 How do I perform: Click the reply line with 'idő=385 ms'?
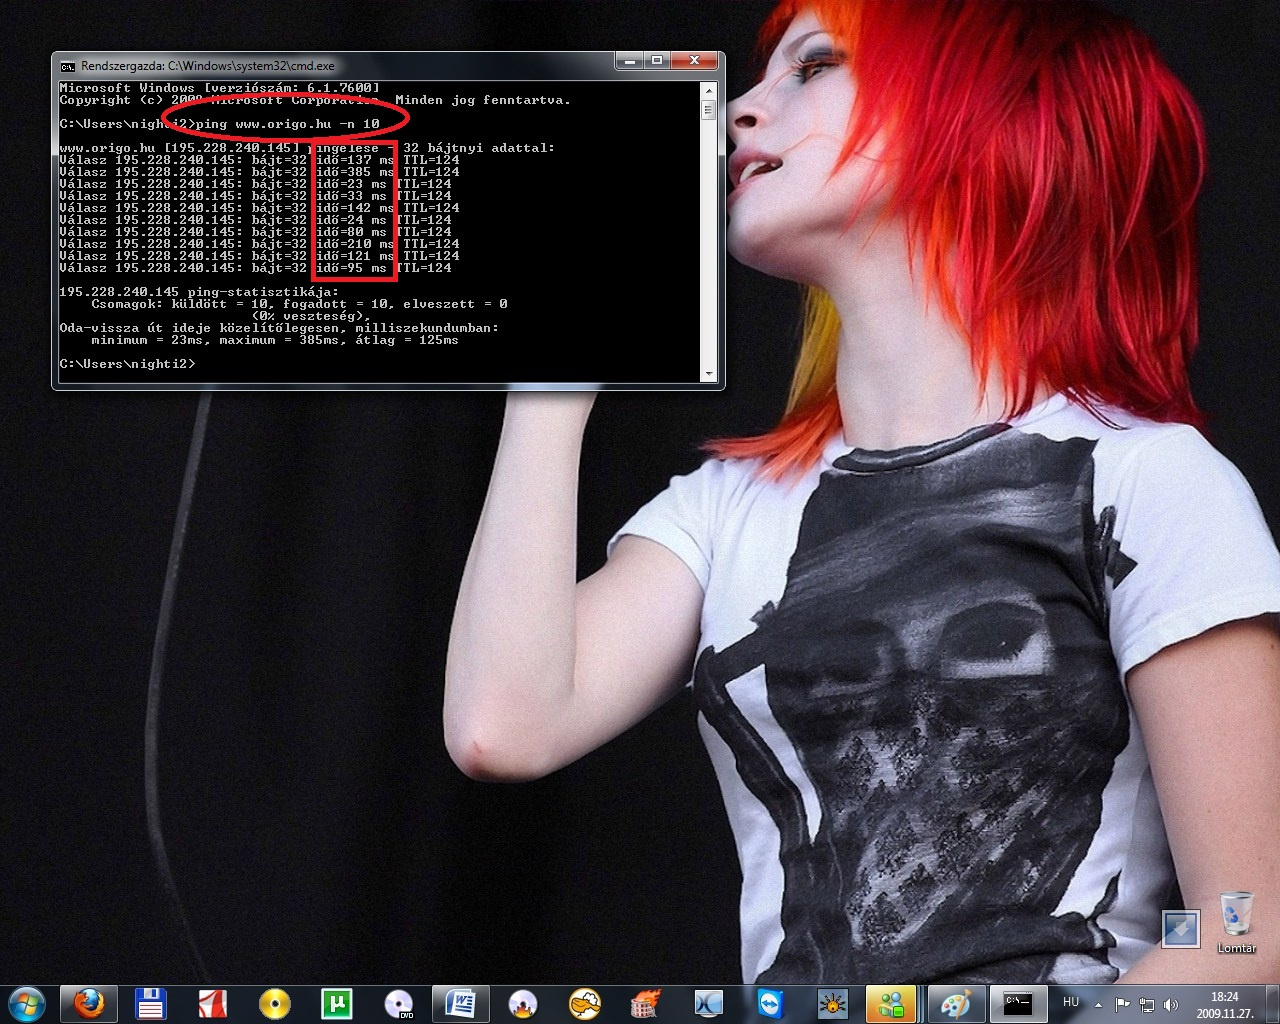[259, 172]
